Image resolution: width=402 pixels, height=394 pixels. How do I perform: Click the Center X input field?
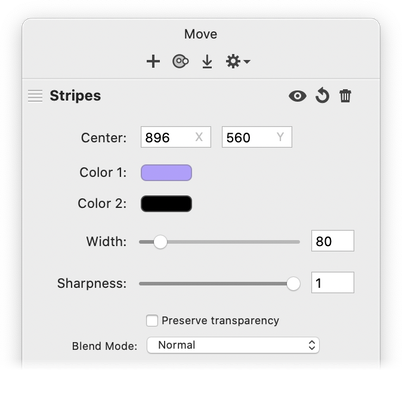(x=176, y=137)
